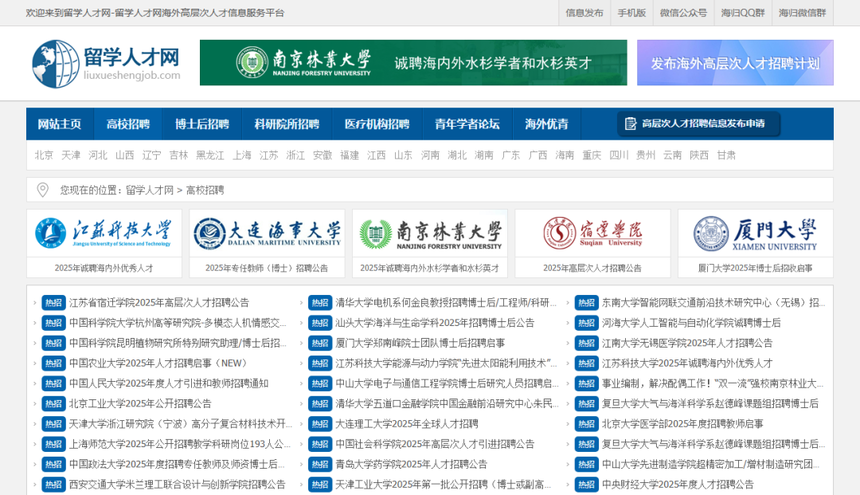Image resolution: width=860 pixels, height=495 pixels.
Task: Open the 江苏科技大学 logo card
Action: point(104,234)
